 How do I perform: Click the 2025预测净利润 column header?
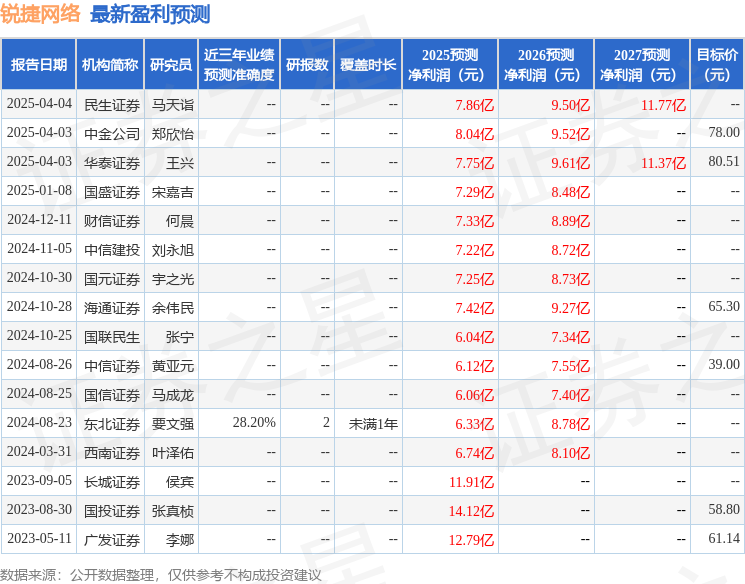pyautogui.click(x=450, y=64)
